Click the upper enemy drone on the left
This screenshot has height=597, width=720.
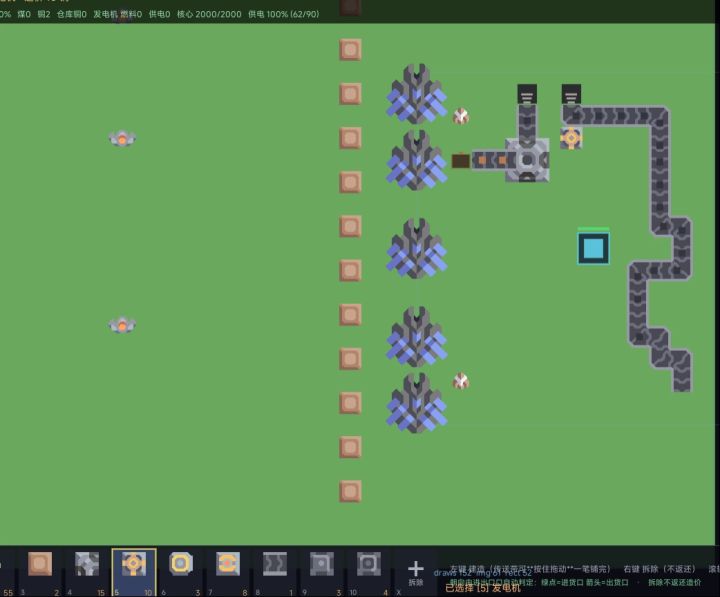tap(122, 138)
